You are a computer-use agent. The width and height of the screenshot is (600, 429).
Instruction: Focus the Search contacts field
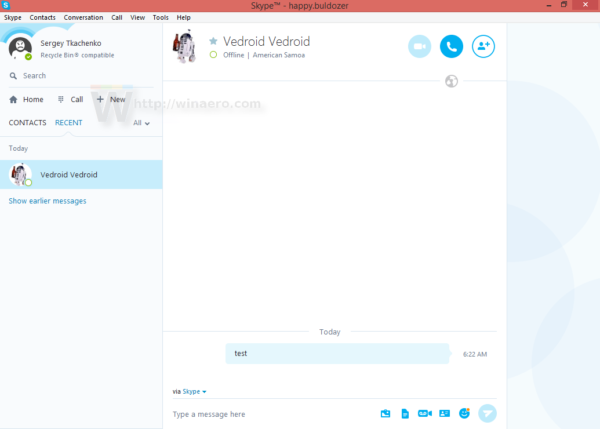tap(80, 76)
